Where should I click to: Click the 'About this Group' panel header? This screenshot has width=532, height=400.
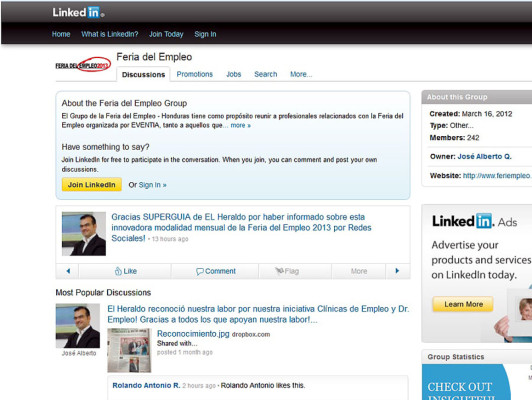coord(477,97)
